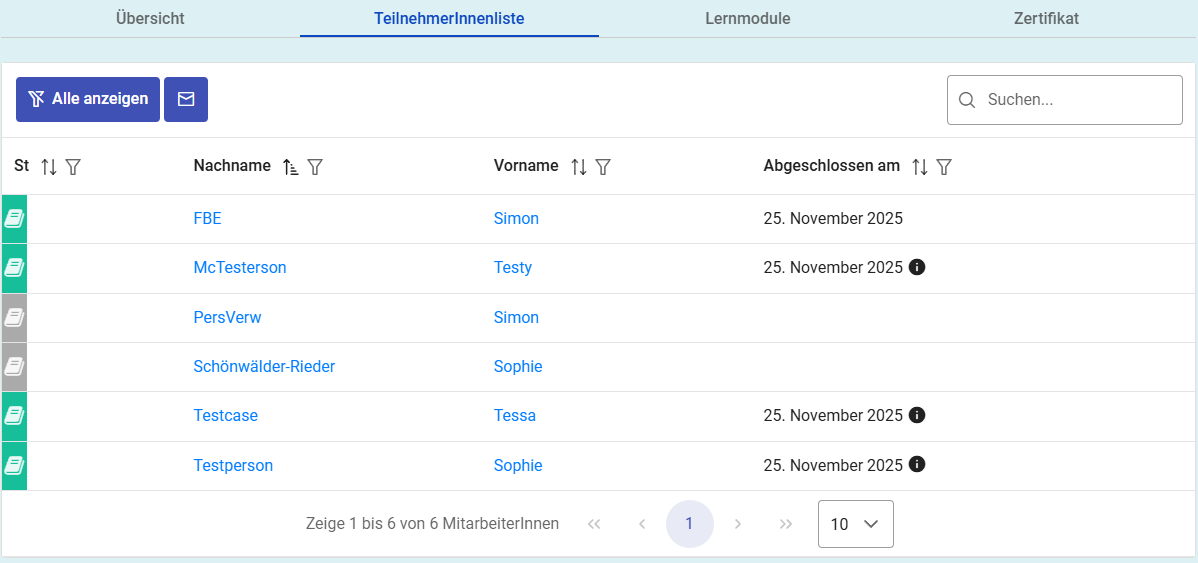Open the Schönwälder-Rieder employee link
This screenshot has height=563, width=1198.
[264, 367]
